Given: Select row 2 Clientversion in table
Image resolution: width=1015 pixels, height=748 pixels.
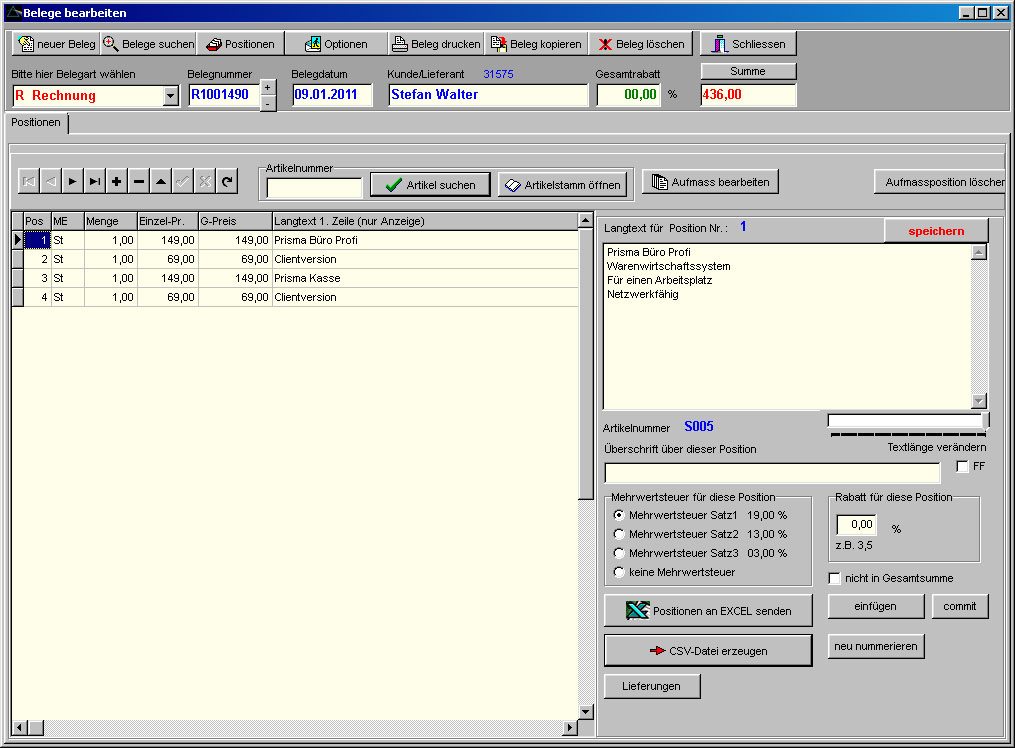Looking at the screenshot, I should point(295,259).
